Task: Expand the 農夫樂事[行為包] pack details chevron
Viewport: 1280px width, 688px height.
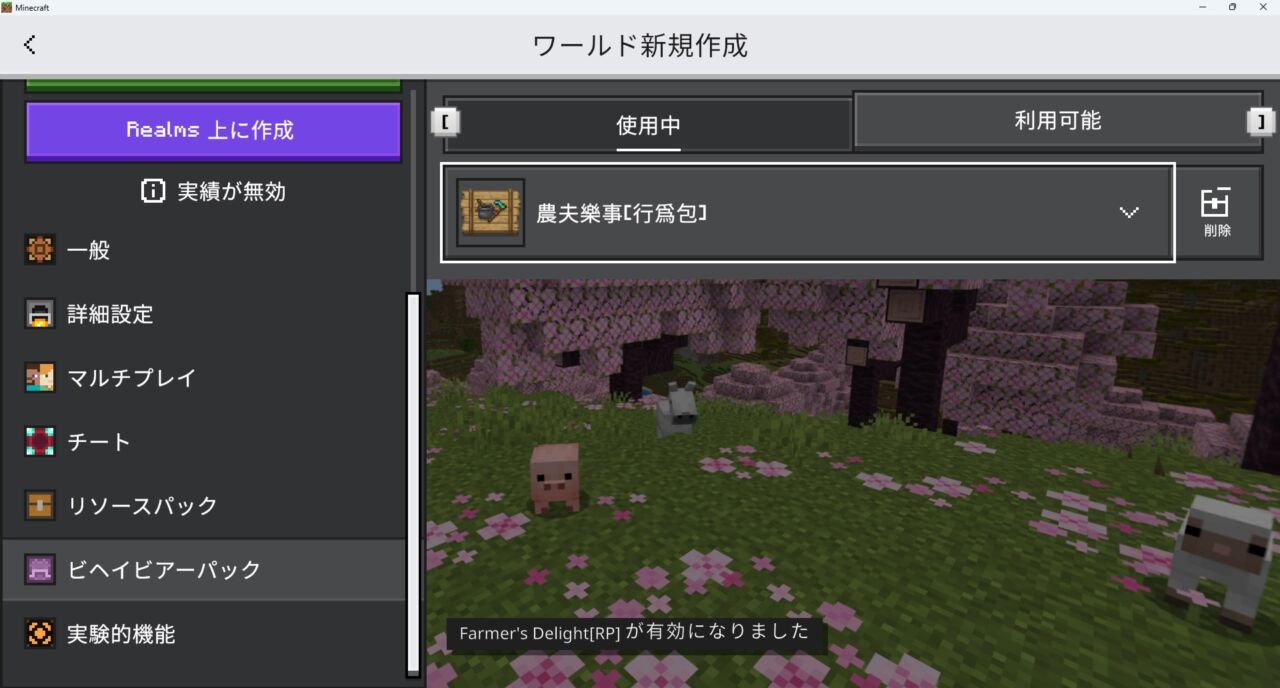Action: point(1129,212)
